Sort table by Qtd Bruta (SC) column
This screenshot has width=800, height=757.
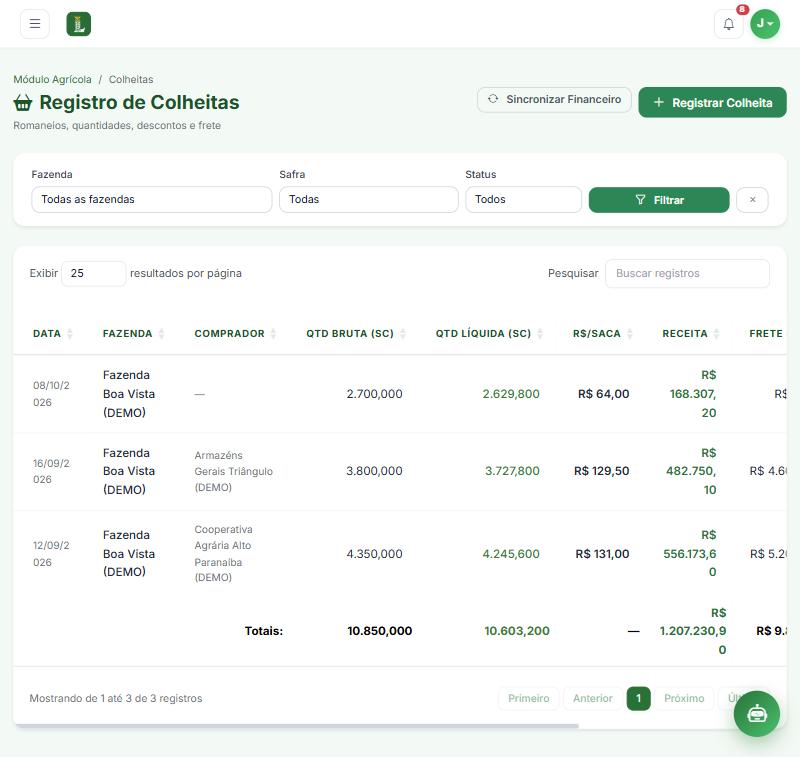356,334
